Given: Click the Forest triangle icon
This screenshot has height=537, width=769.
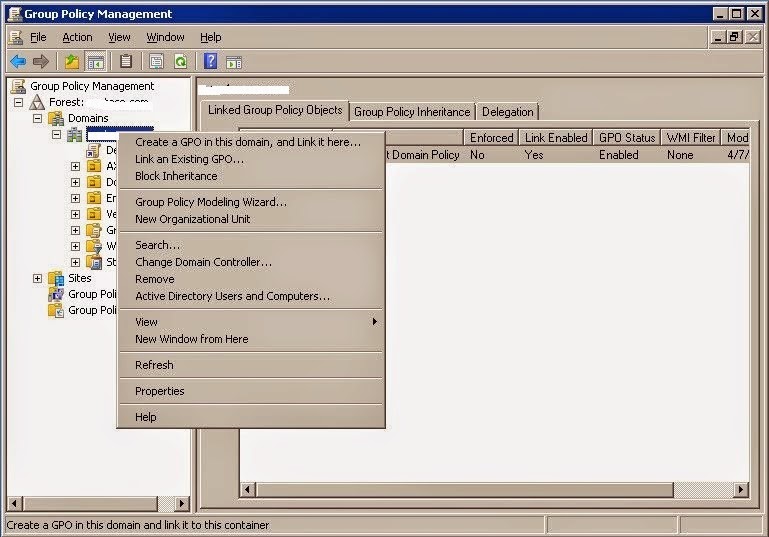Looking at the screenshot, I should click(x=37, y=102).
